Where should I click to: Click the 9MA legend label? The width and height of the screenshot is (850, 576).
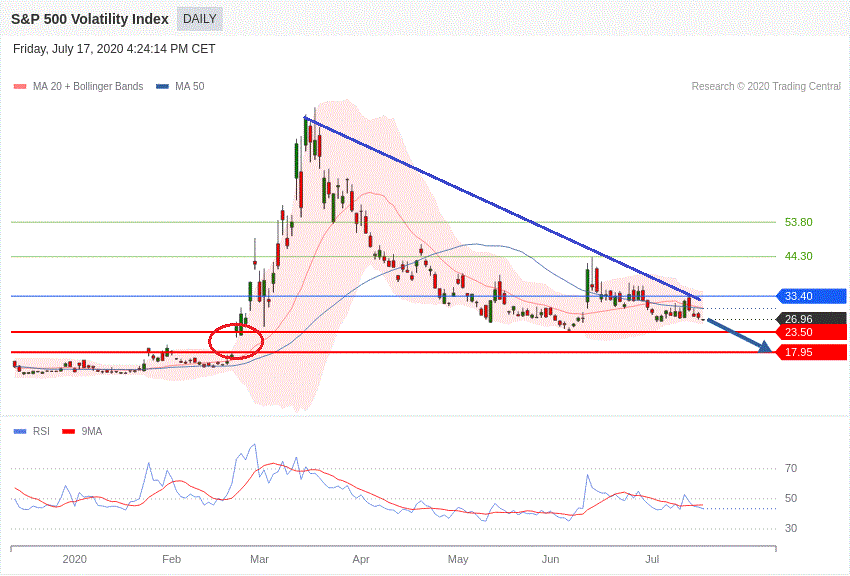click(x=92, y=431)
